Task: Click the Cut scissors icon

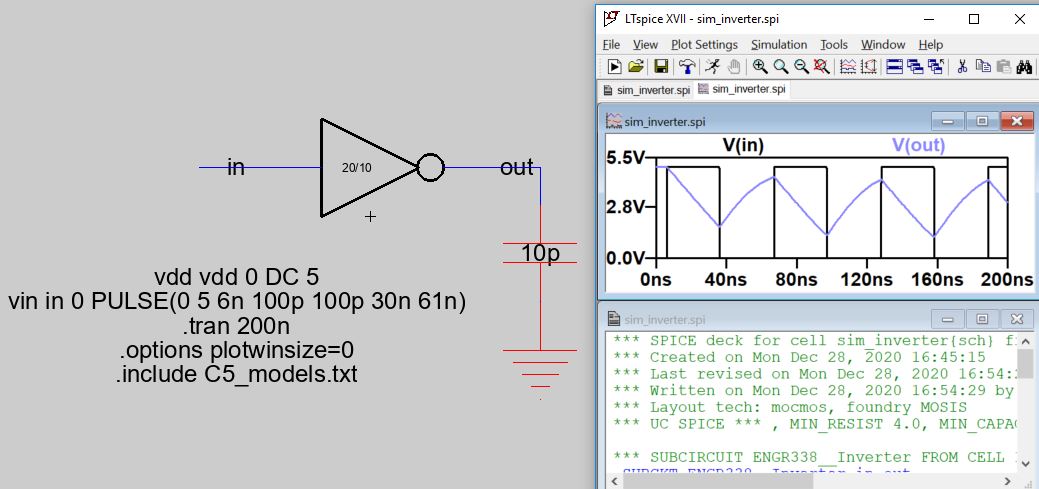Action: (x=963, y=66)
